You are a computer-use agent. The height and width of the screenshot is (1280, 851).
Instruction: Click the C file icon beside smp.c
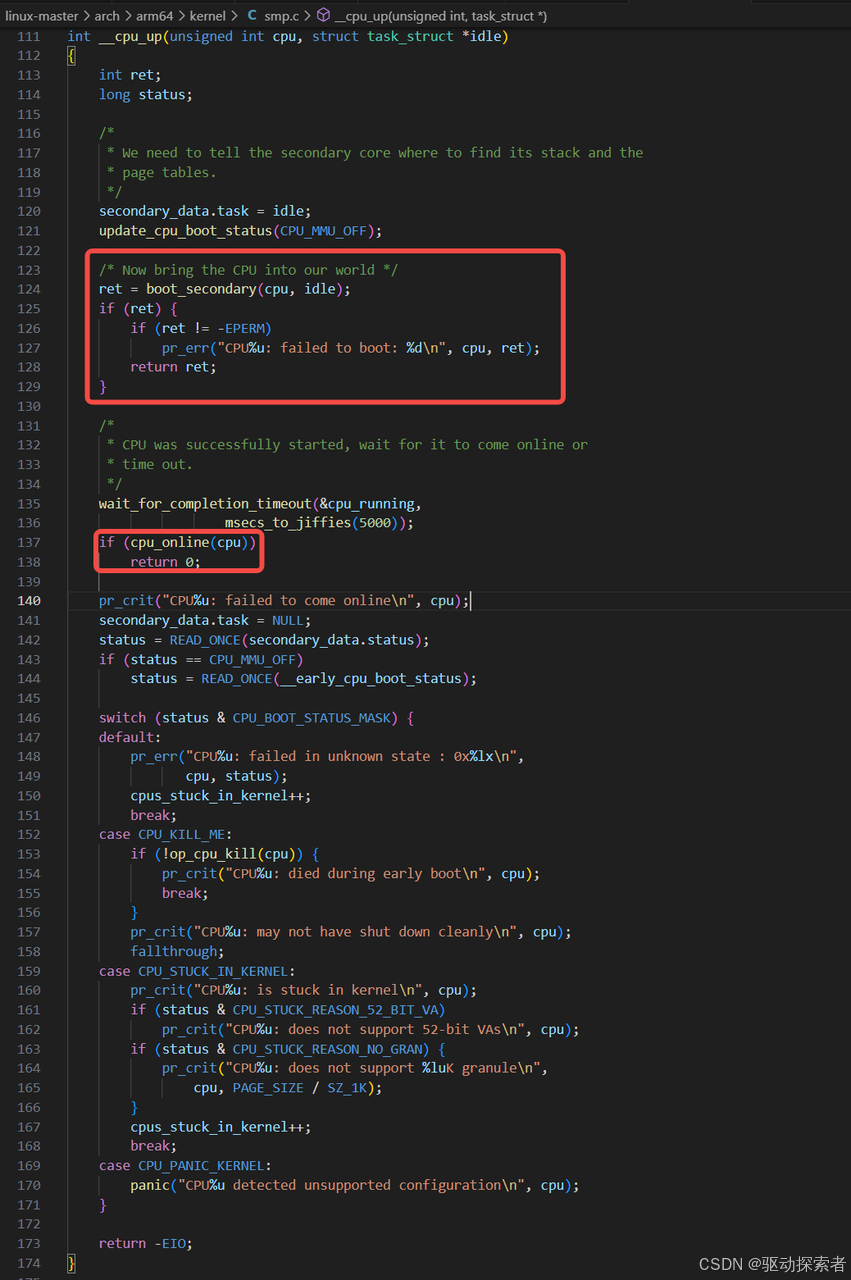click(252, 16)
